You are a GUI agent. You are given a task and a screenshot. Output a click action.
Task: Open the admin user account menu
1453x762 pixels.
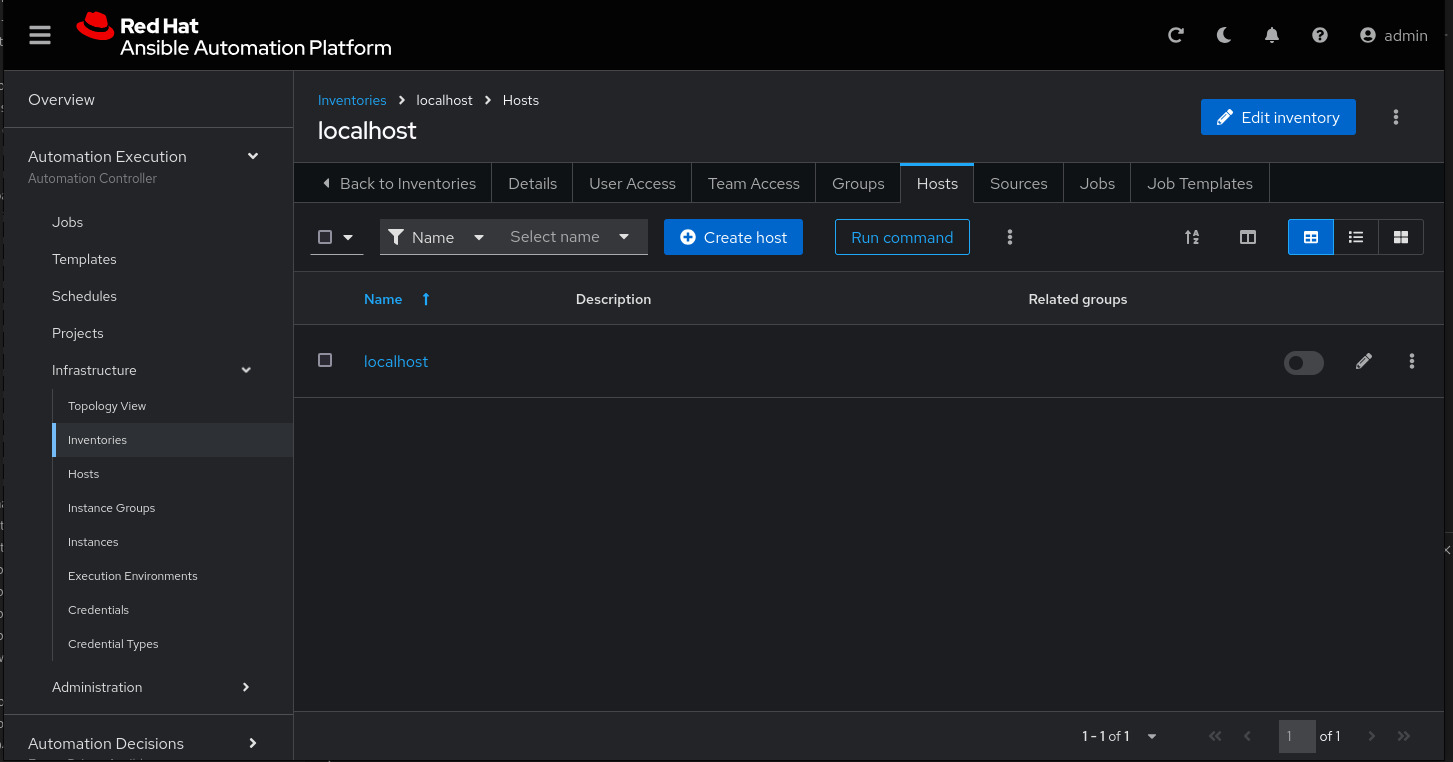tap(1394, 35)
